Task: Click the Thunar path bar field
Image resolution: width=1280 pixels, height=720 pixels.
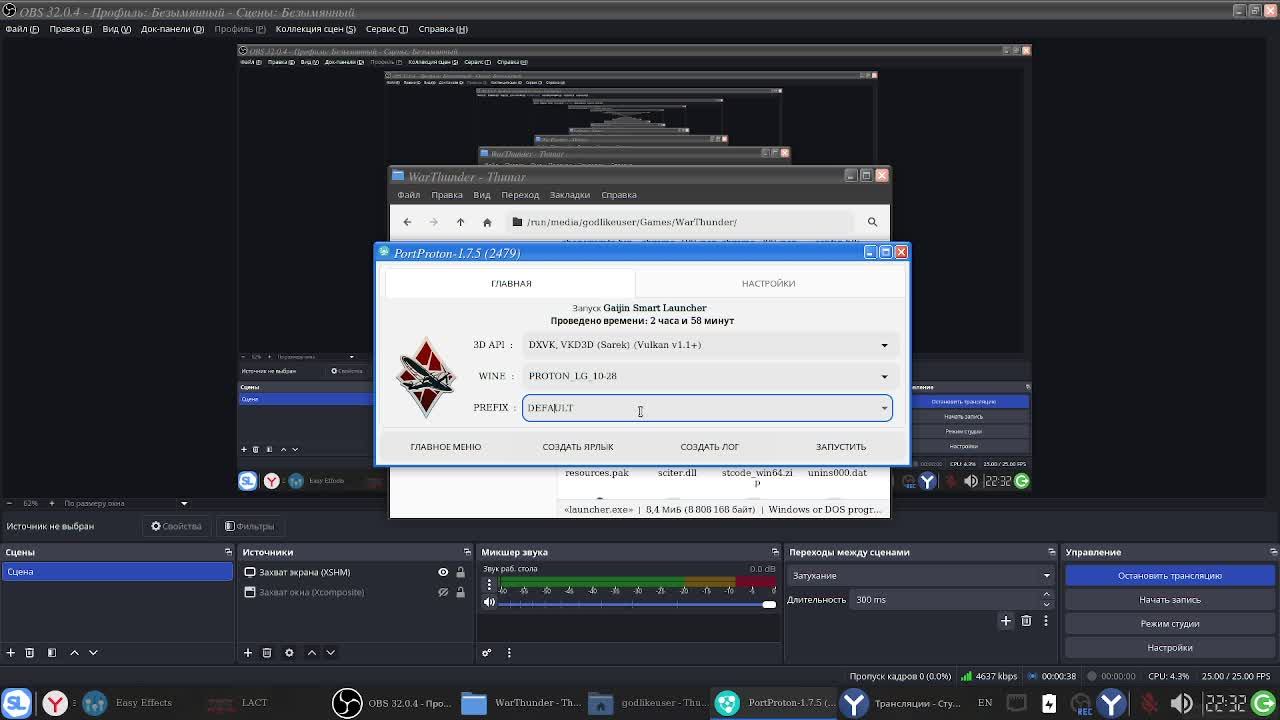Action: point(682,222)
